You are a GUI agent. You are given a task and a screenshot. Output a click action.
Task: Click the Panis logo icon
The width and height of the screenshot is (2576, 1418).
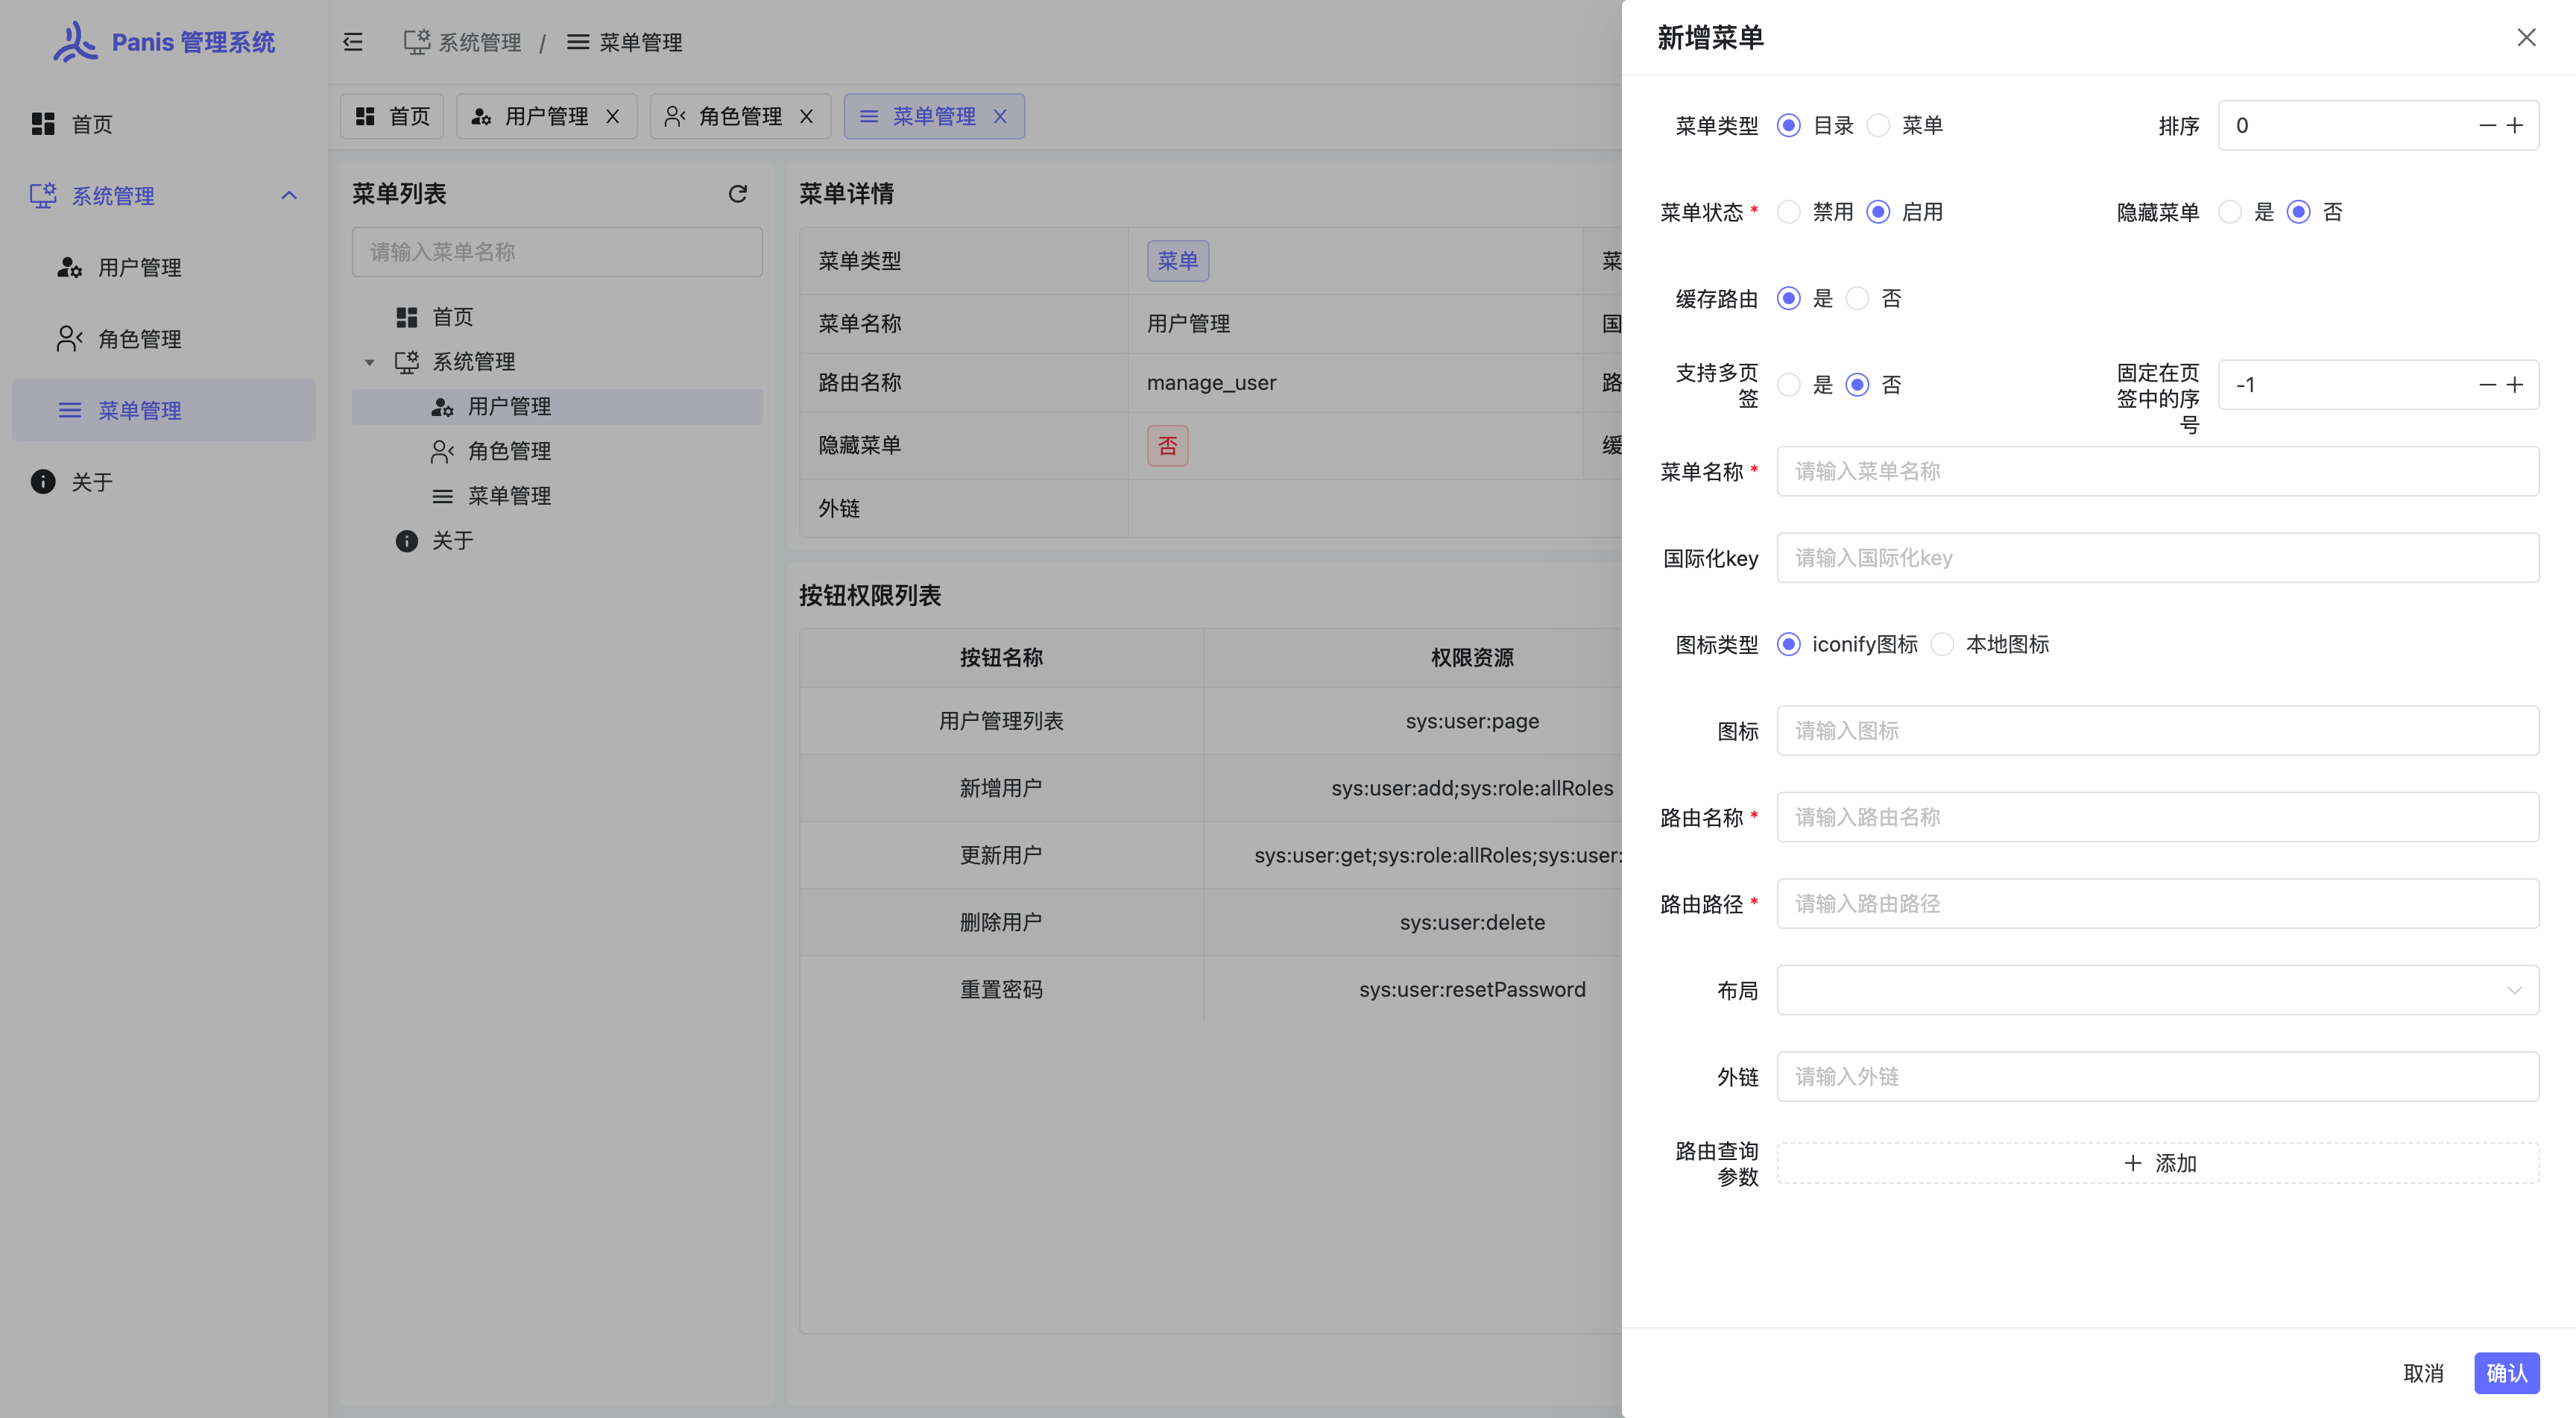click(75, 42)
